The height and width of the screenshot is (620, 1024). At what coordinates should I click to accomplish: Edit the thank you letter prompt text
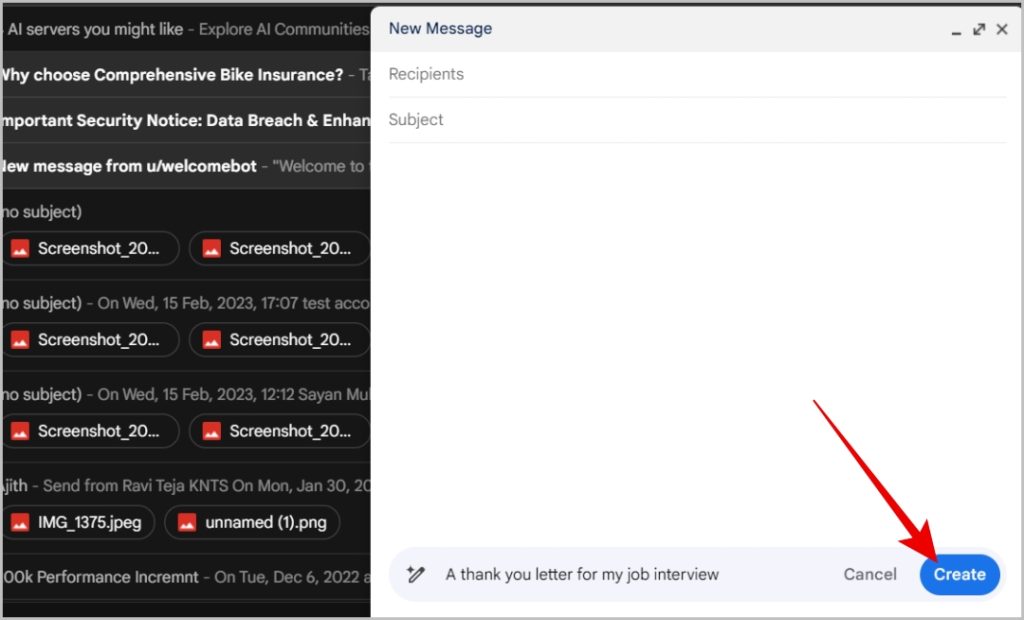(x=582, y=574)
